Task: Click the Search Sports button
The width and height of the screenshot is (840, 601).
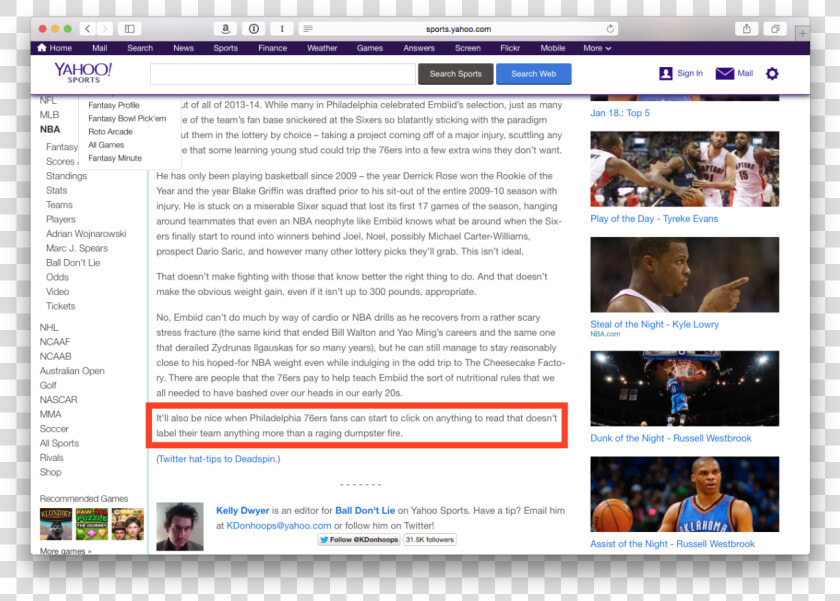Action: [455, 74]
